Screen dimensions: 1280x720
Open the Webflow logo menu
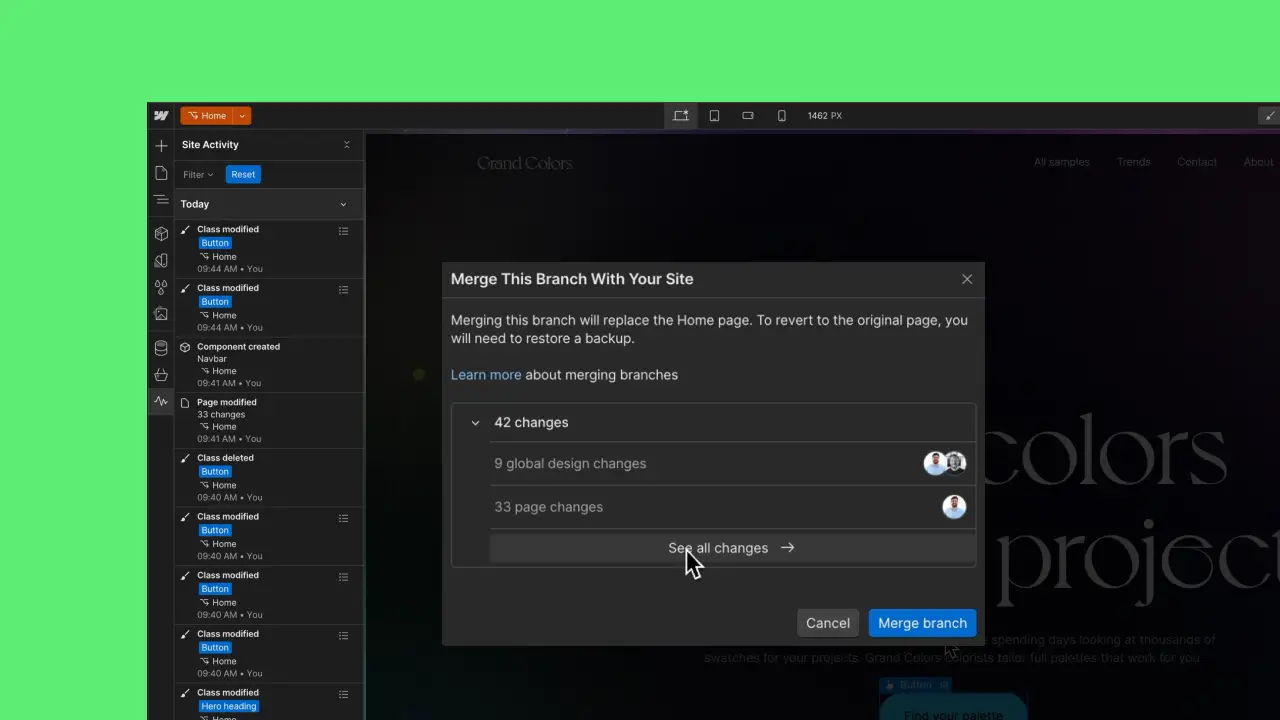(x=161, y=115)
